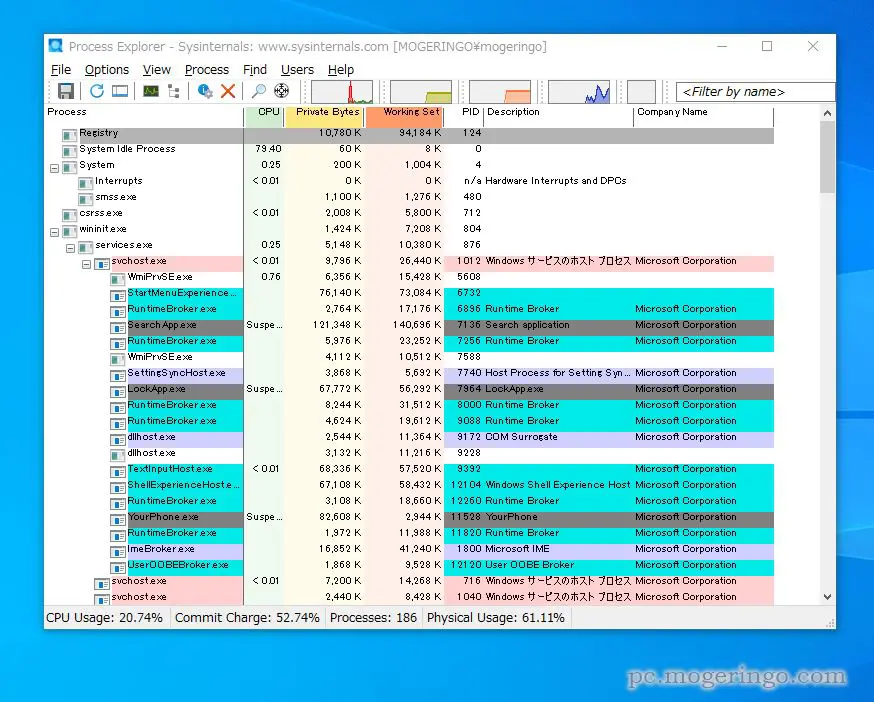Click the Processes: 186 status entry

tap(373, 618)
